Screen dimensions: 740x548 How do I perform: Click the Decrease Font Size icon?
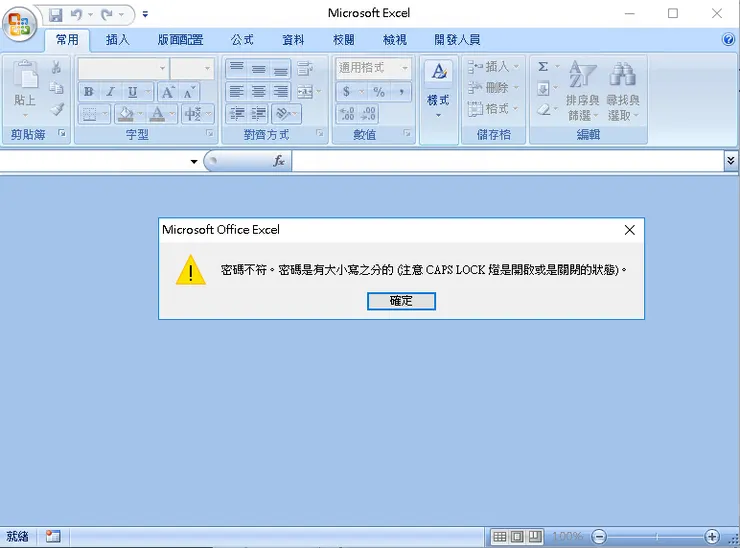click(189, 92)
